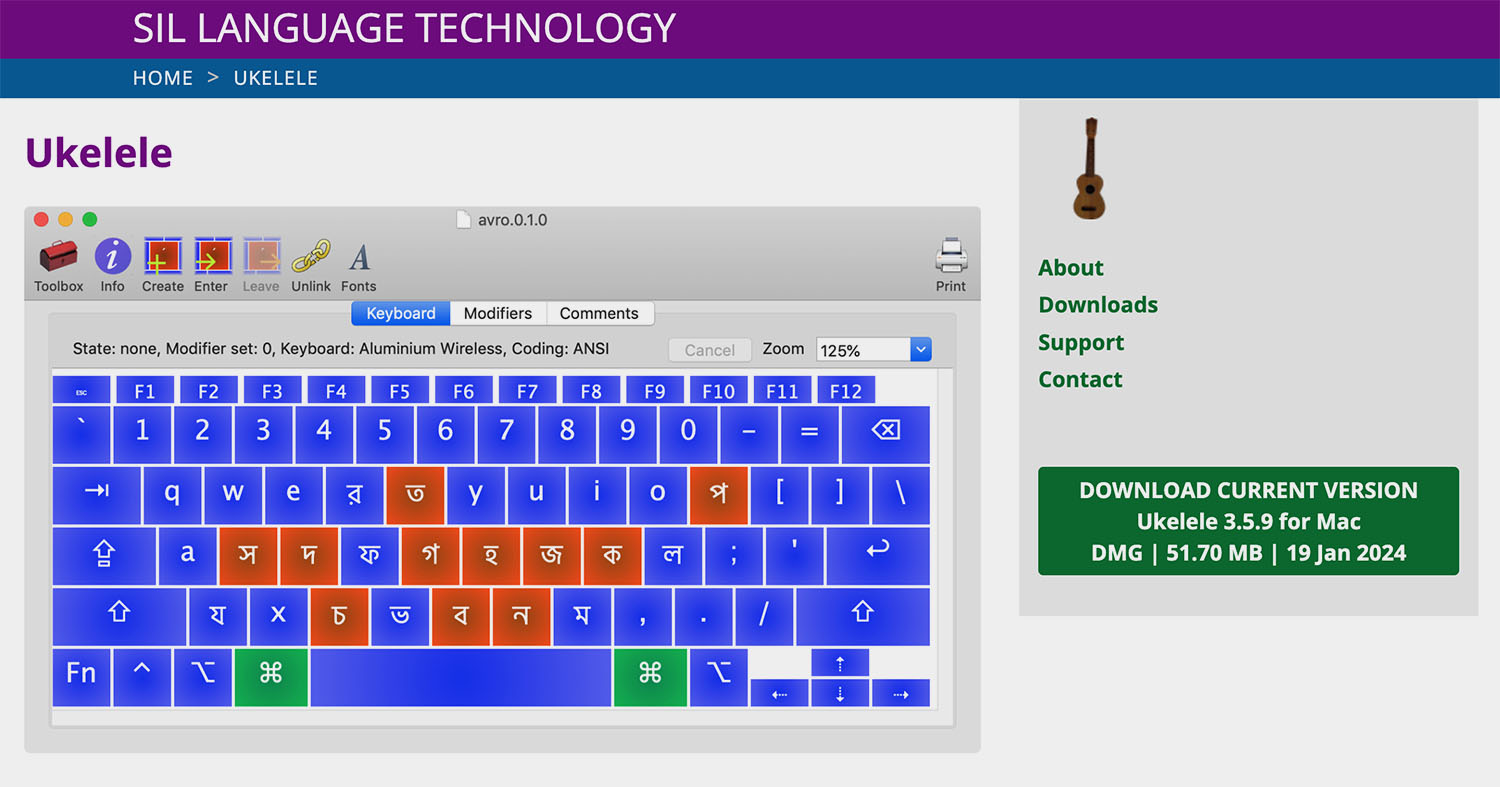Click the blue ল key
The image size is (1500, 787).
point(673,556)
